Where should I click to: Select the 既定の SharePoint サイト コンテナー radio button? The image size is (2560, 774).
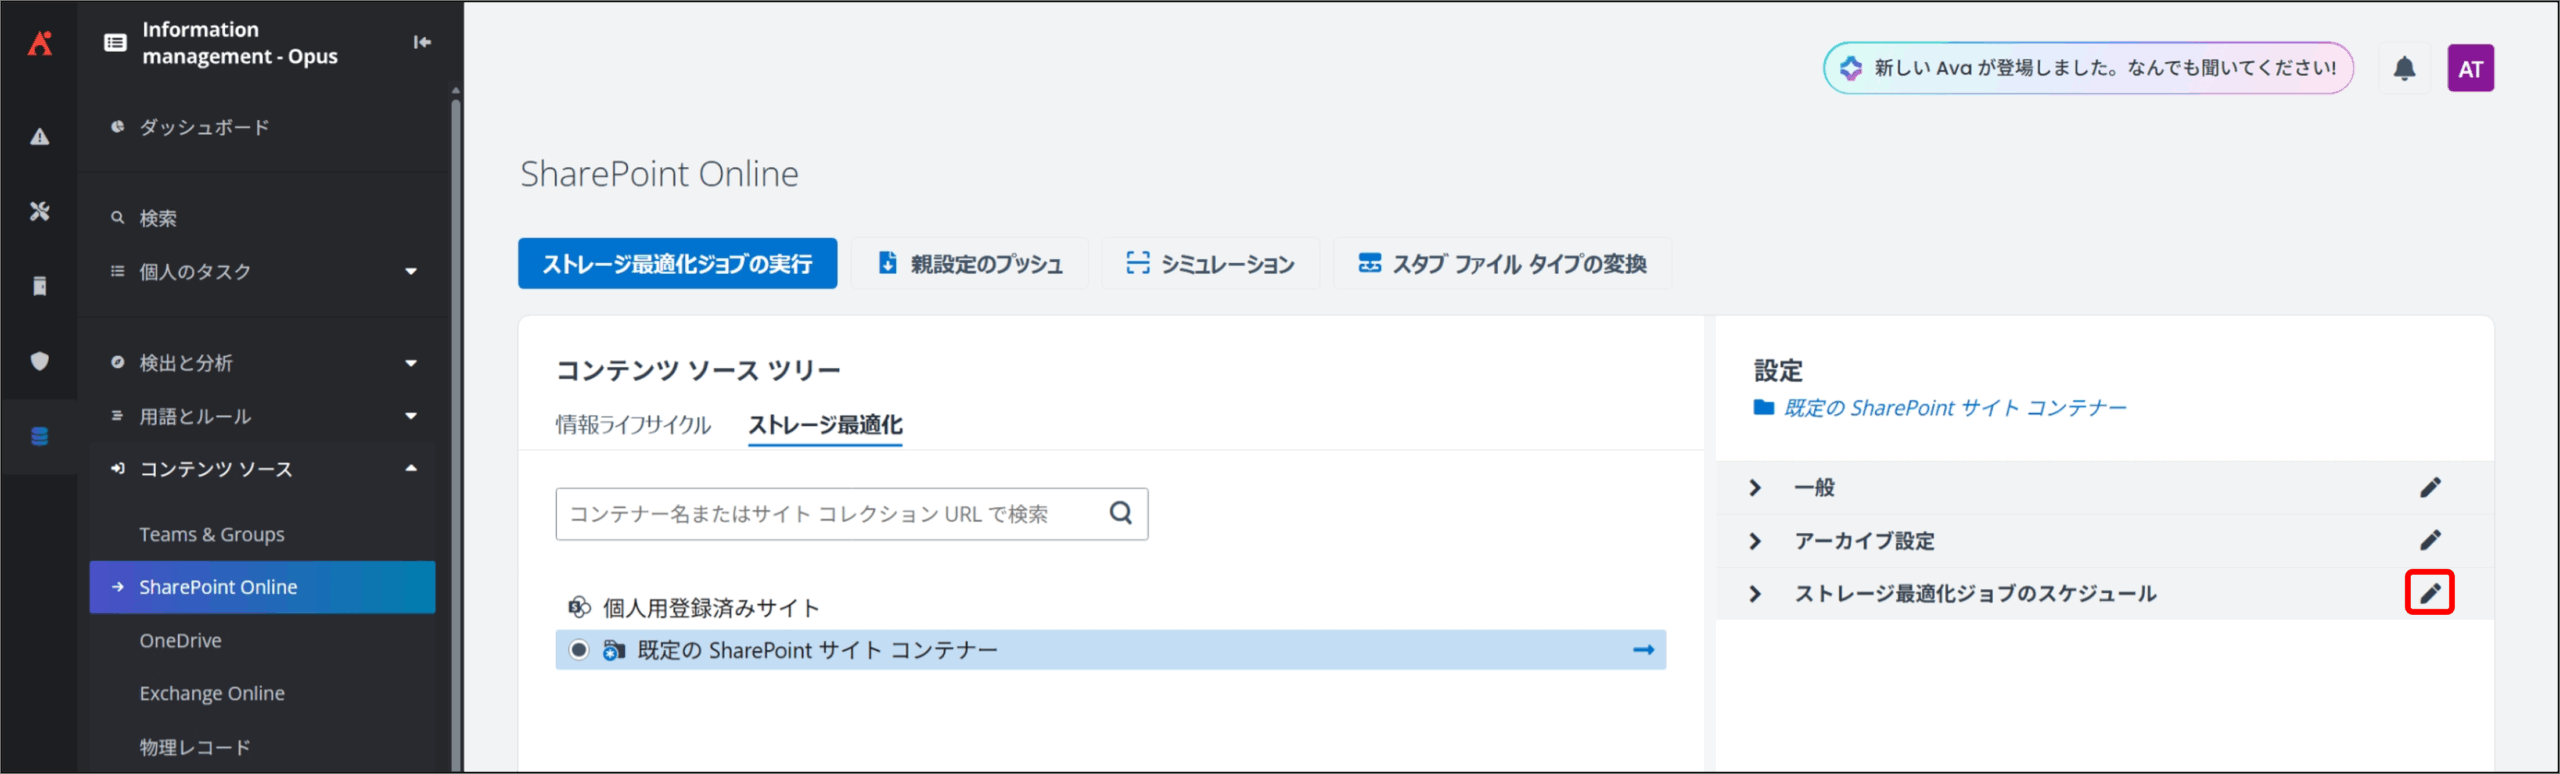[579, 650]
